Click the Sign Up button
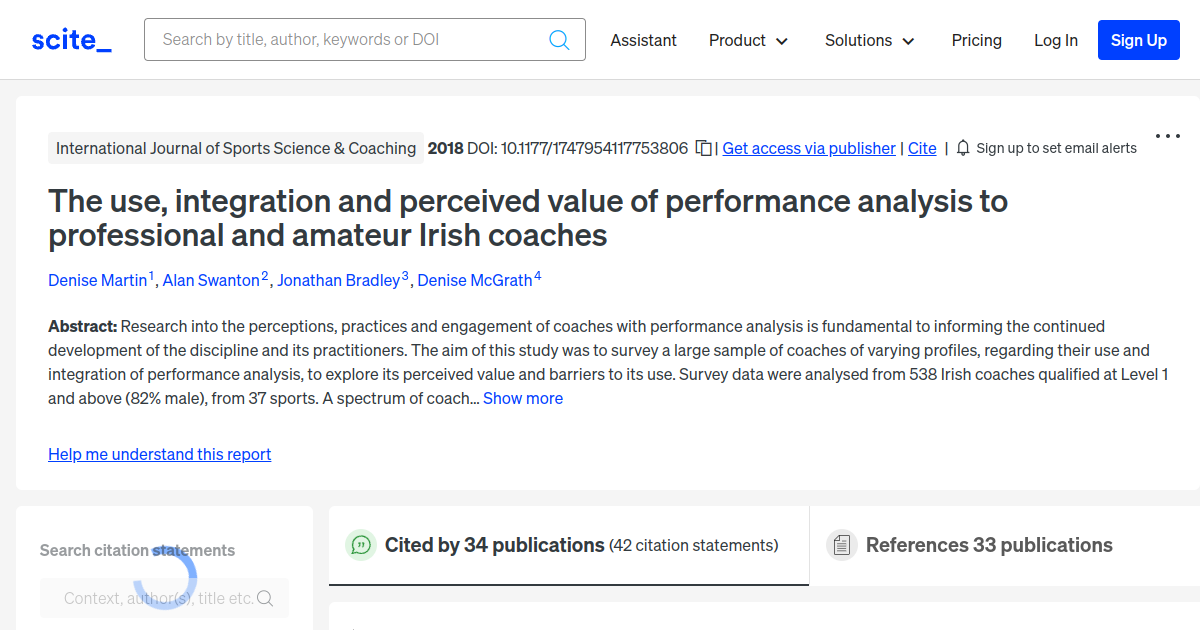The image size is (1200, 630). click(x=1138, y=40)
